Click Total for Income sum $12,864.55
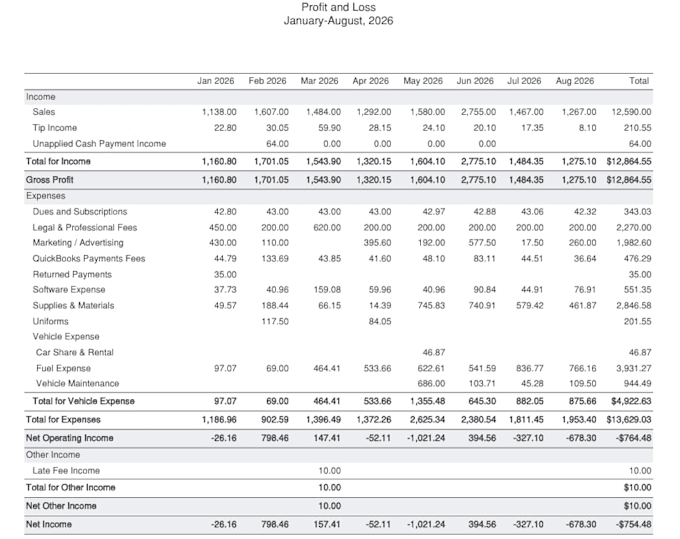Image resolution: width=680 pixels, height=539 pixels. coord(629,161)
